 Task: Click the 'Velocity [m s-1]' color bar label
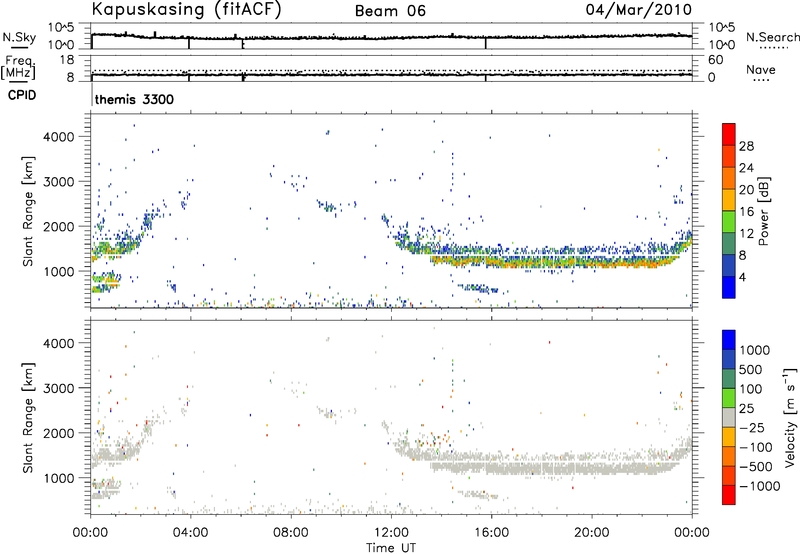coord(790,417)
